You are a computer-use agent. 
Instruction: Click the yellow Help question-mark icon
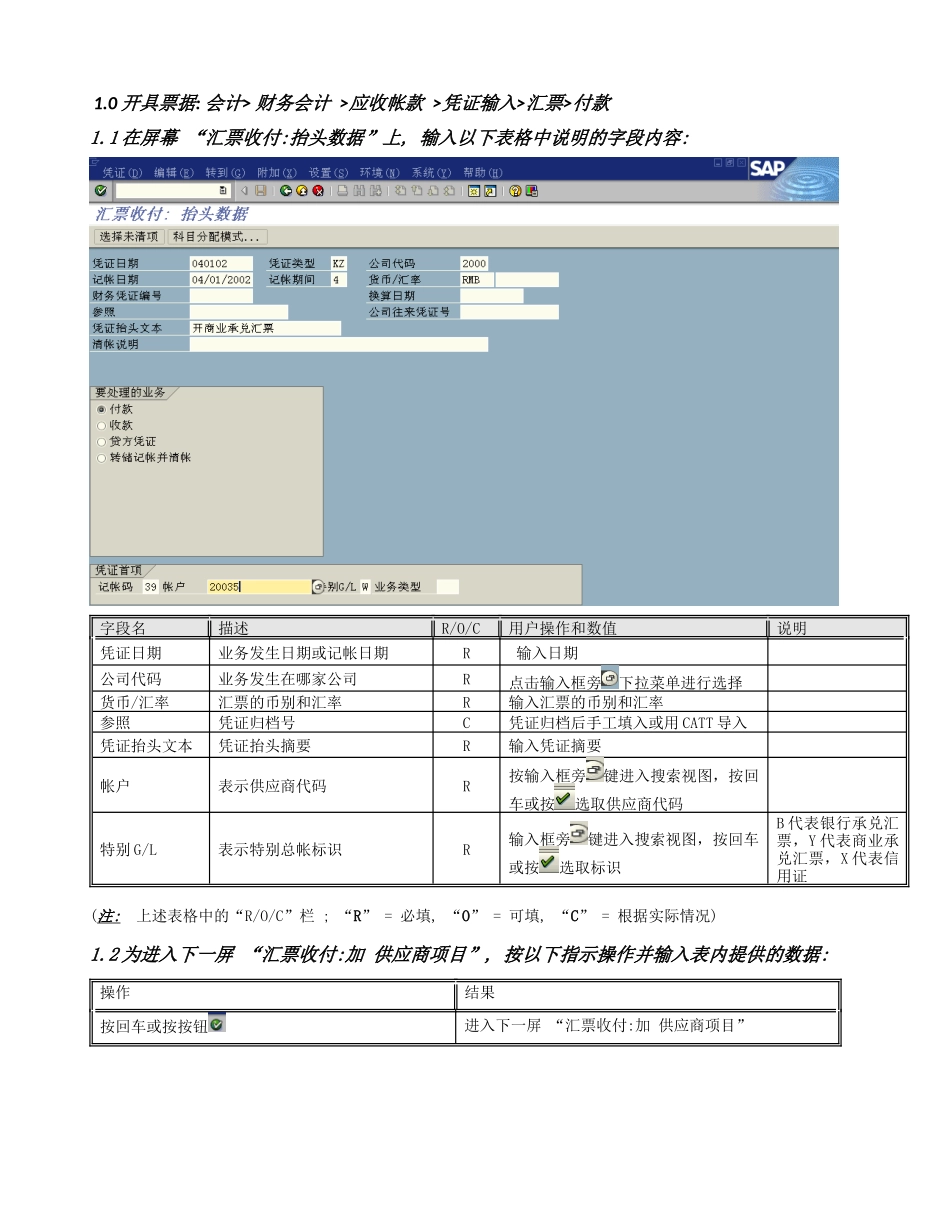point(515,190)
